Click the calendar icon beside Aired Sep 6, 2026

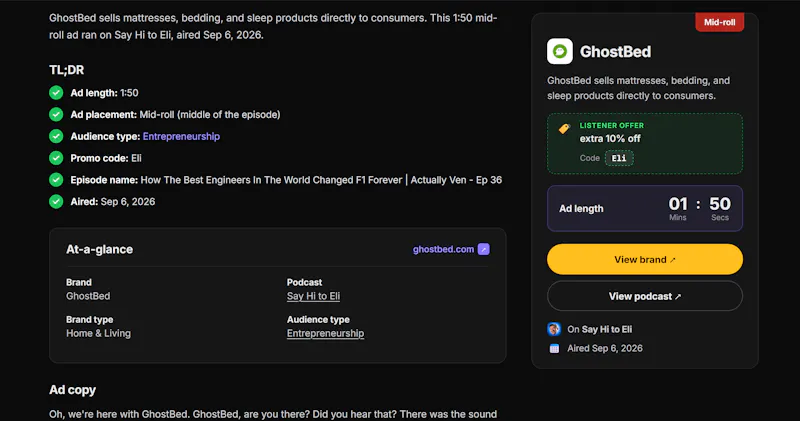(x=554, y=349)
